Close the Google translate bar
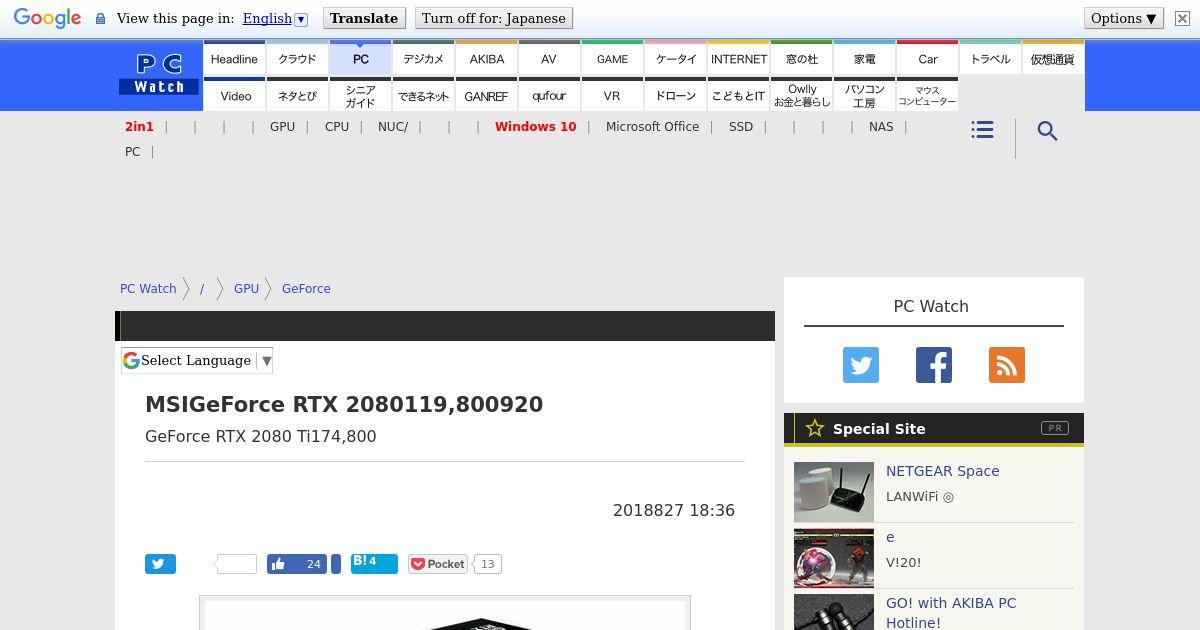The width and height of the screenshot is (1200, 630). tap(1181, 18)
